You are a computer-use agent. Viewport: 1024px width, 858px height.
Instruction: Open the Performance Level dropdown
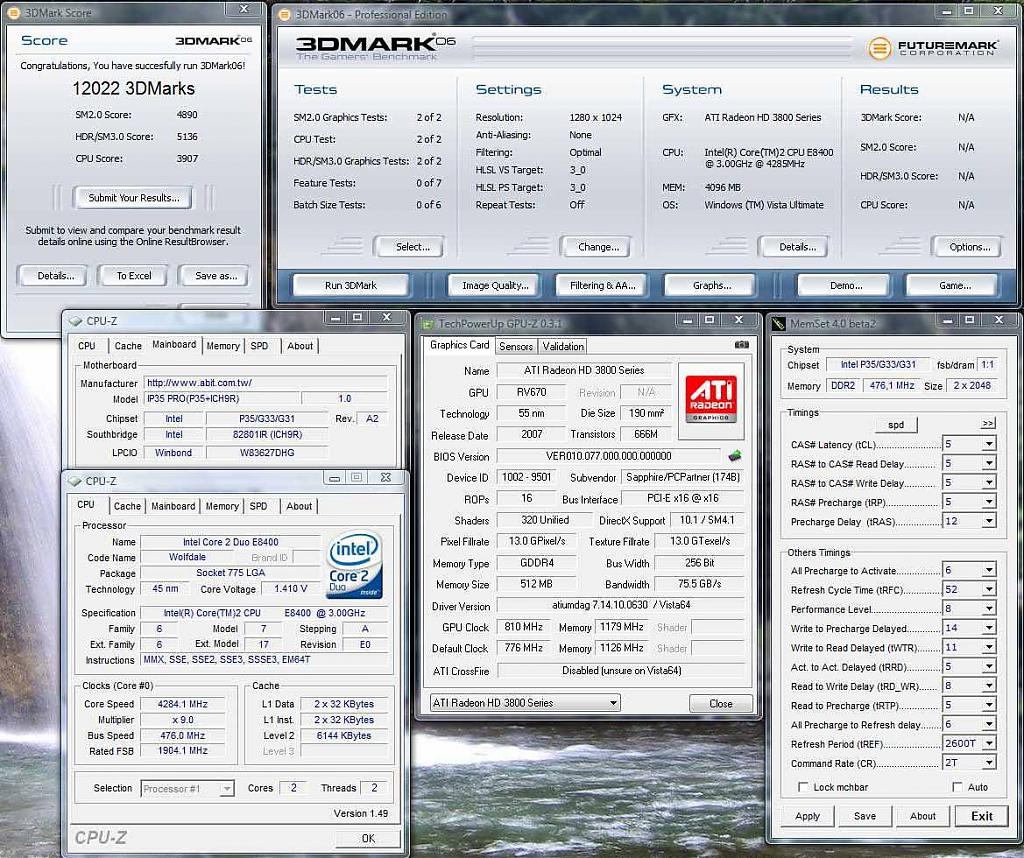(989, 609)
